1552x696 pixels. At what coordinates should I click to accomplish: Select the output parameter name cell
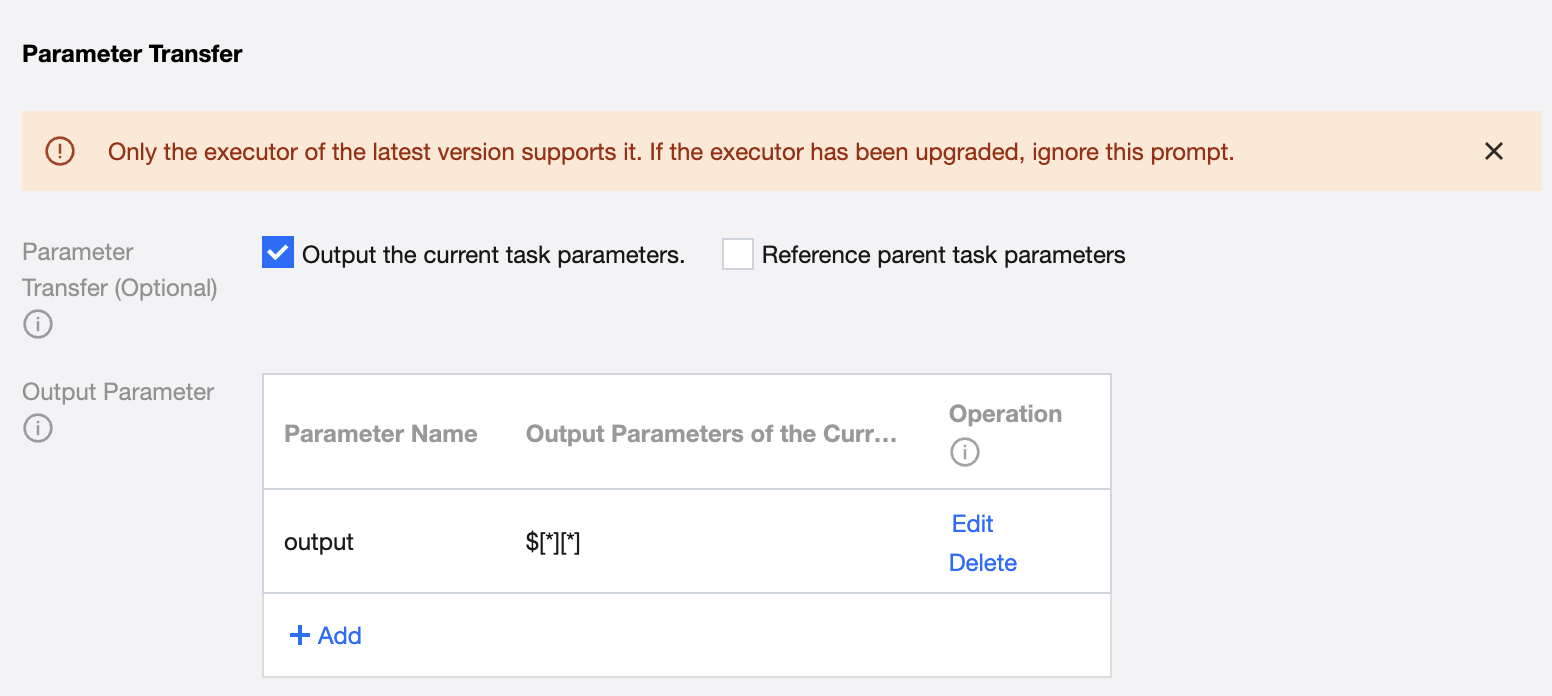pos(319,542)
